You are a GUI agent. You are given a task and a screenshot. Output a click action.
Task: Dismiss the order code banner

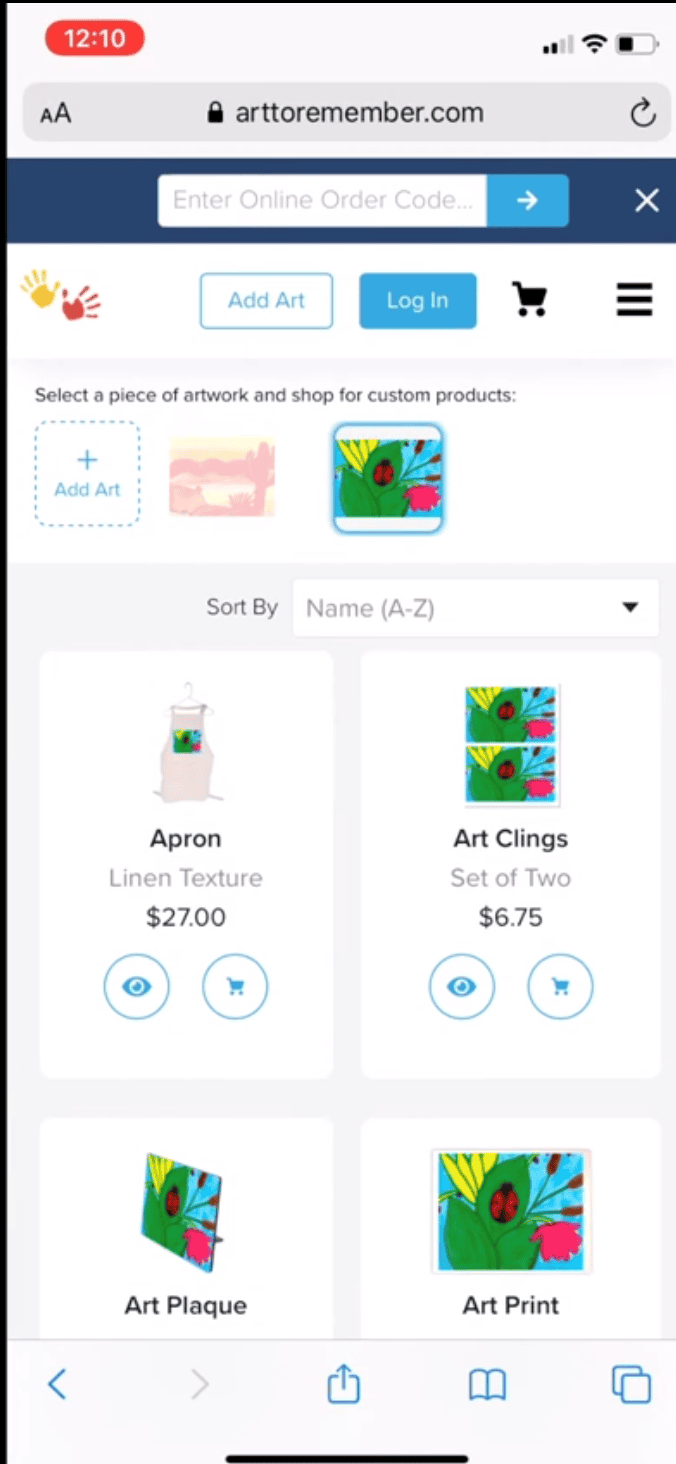coord(647,201)
